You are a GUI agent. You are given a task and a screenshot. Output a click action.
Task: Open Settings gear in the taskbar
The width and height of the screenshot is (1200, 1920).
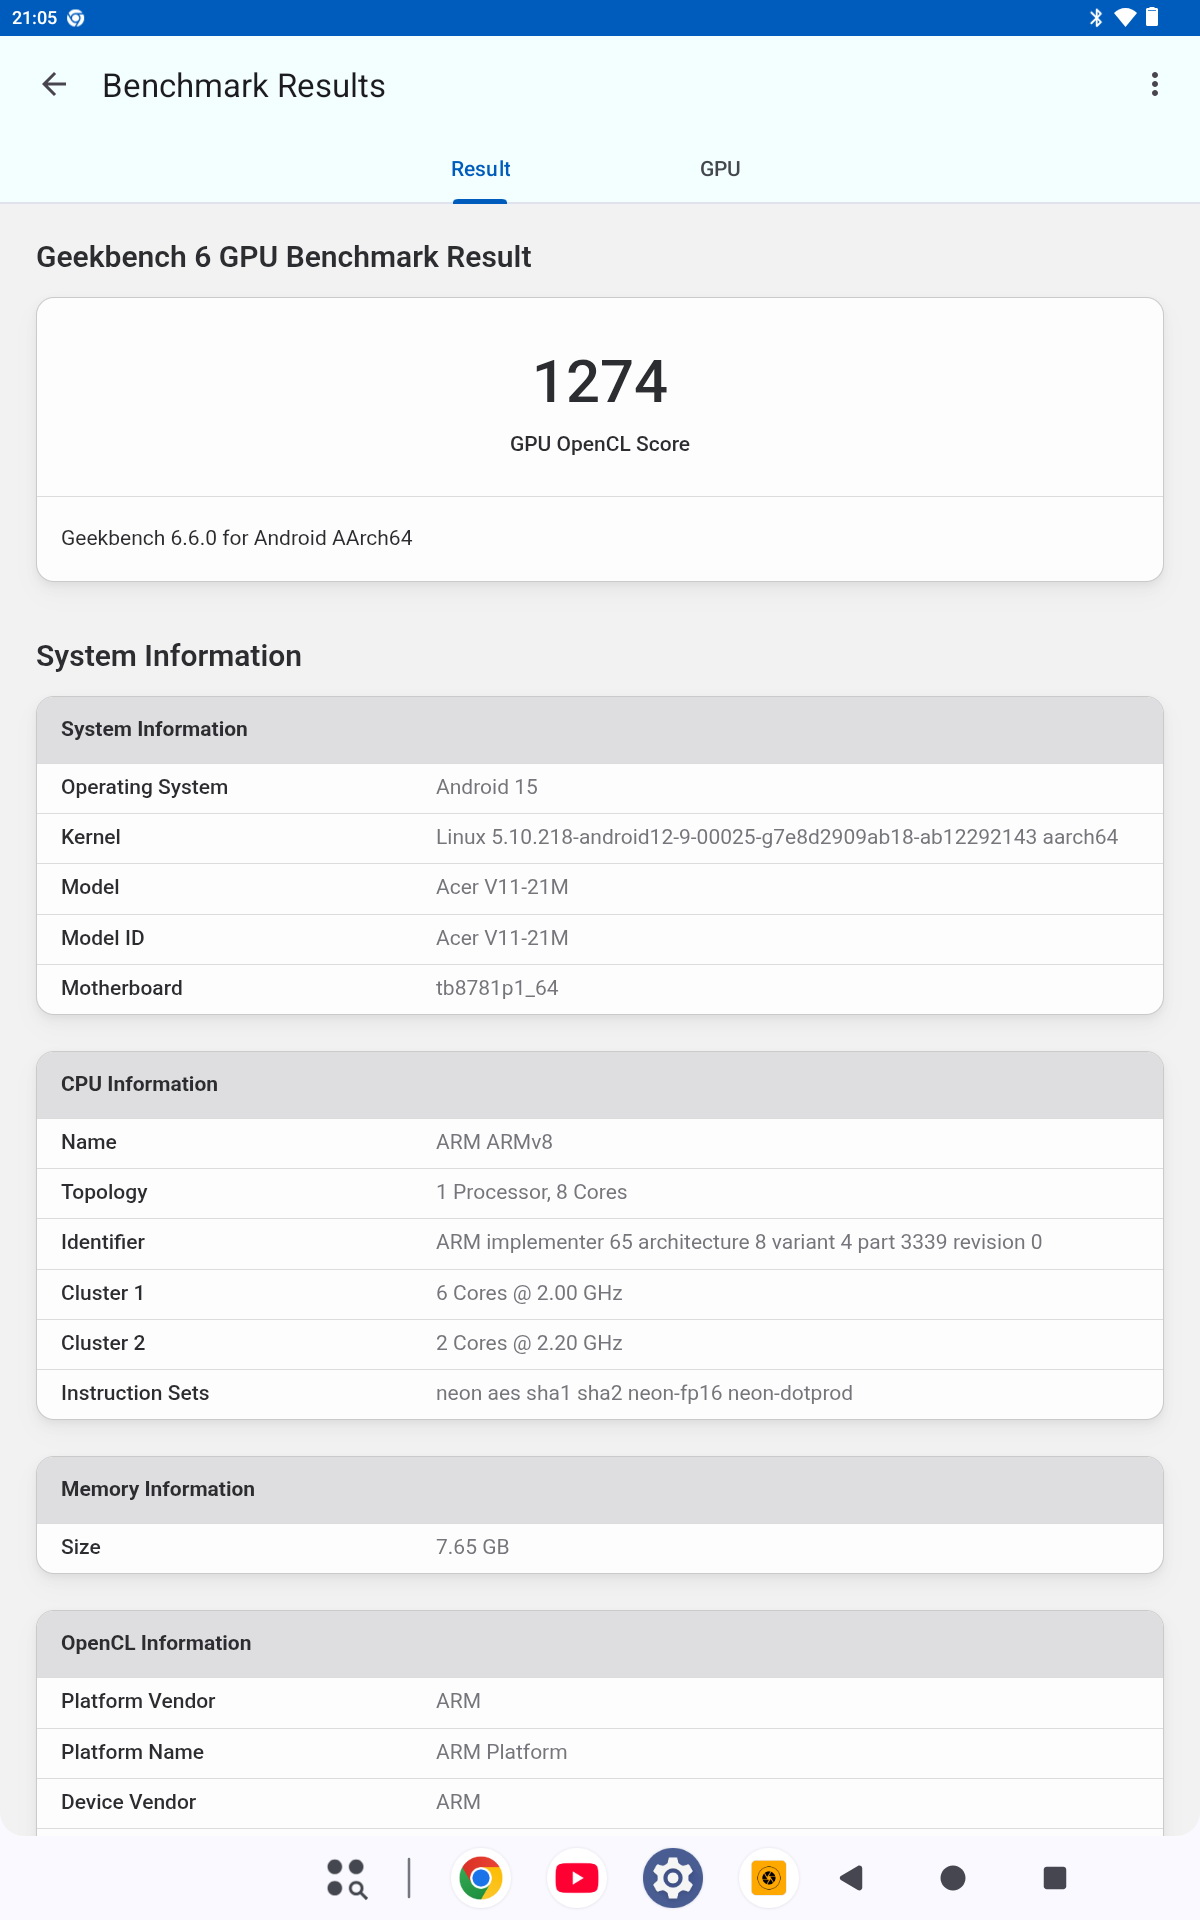(673, 1879)
